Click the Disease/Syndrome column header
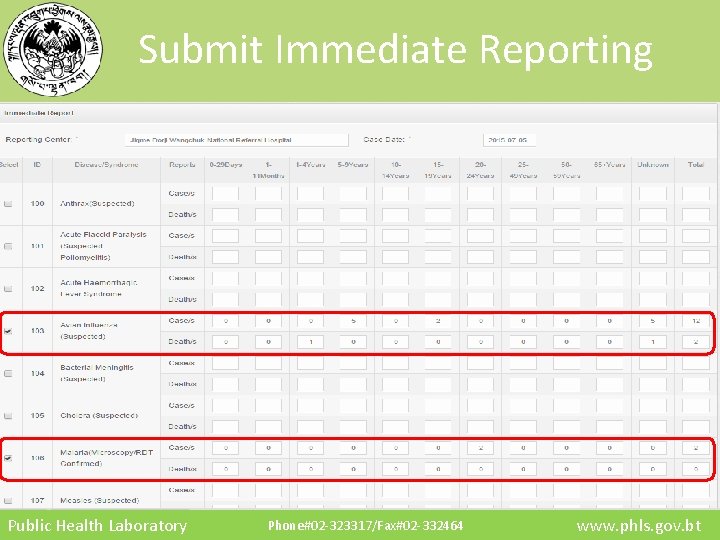 pos(107,164)
